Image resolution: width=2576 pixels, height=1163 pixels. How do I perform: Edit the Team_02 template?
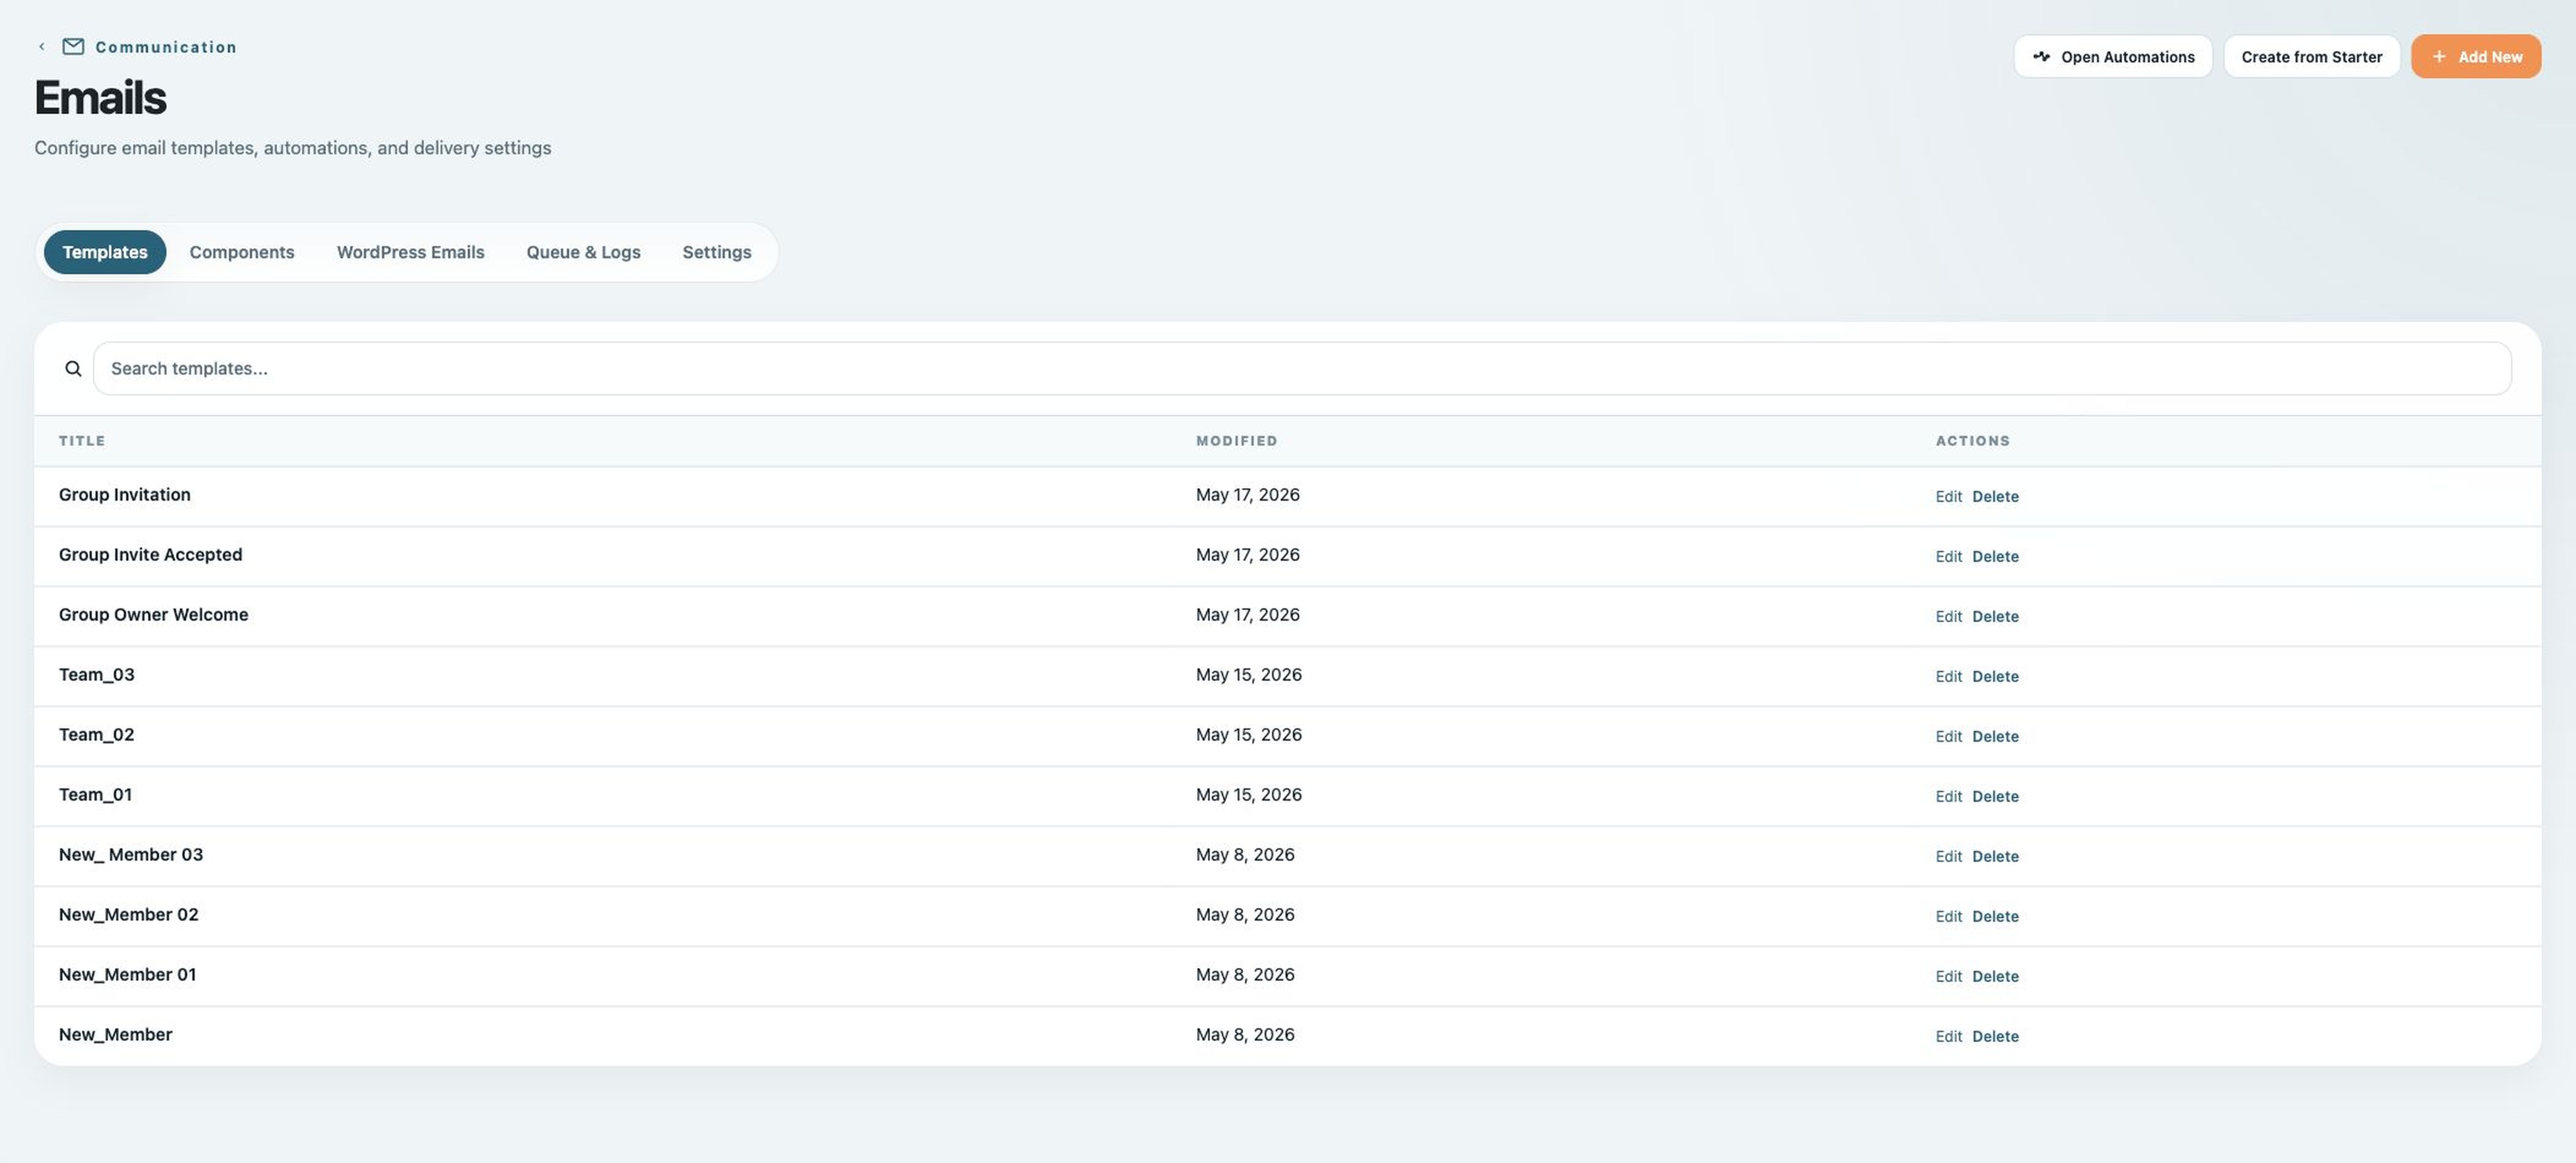point(1948,737)
